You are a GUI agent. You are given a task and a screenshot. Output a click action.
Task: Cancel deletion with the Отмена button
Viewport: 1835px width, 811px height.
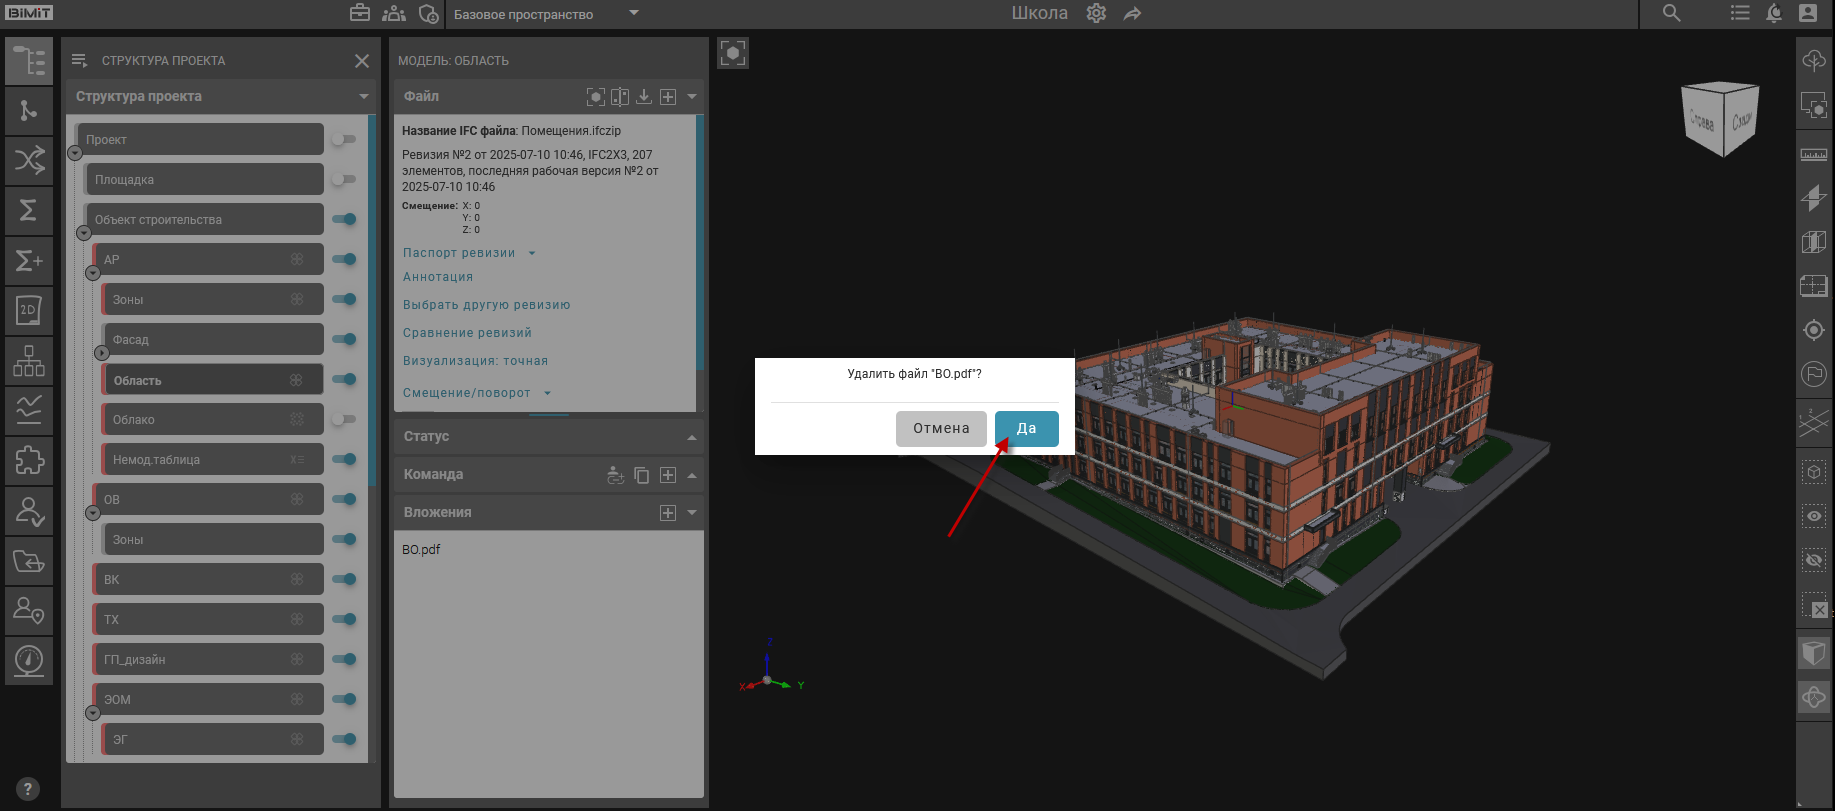tap(940, 428)
